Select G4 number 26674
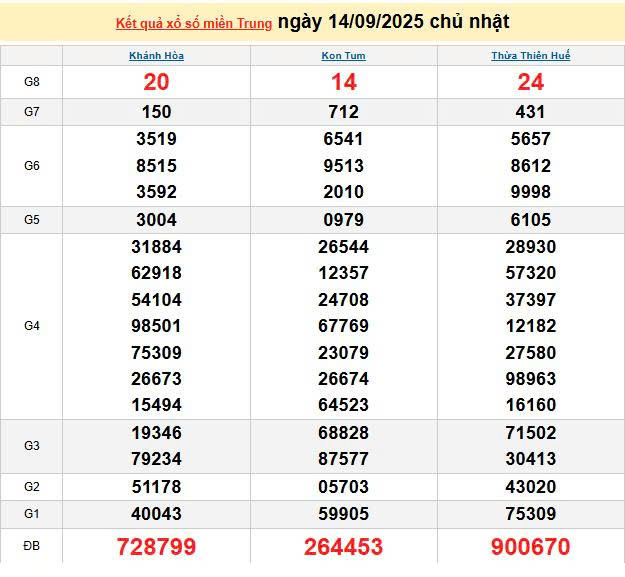 coord(344,379)
